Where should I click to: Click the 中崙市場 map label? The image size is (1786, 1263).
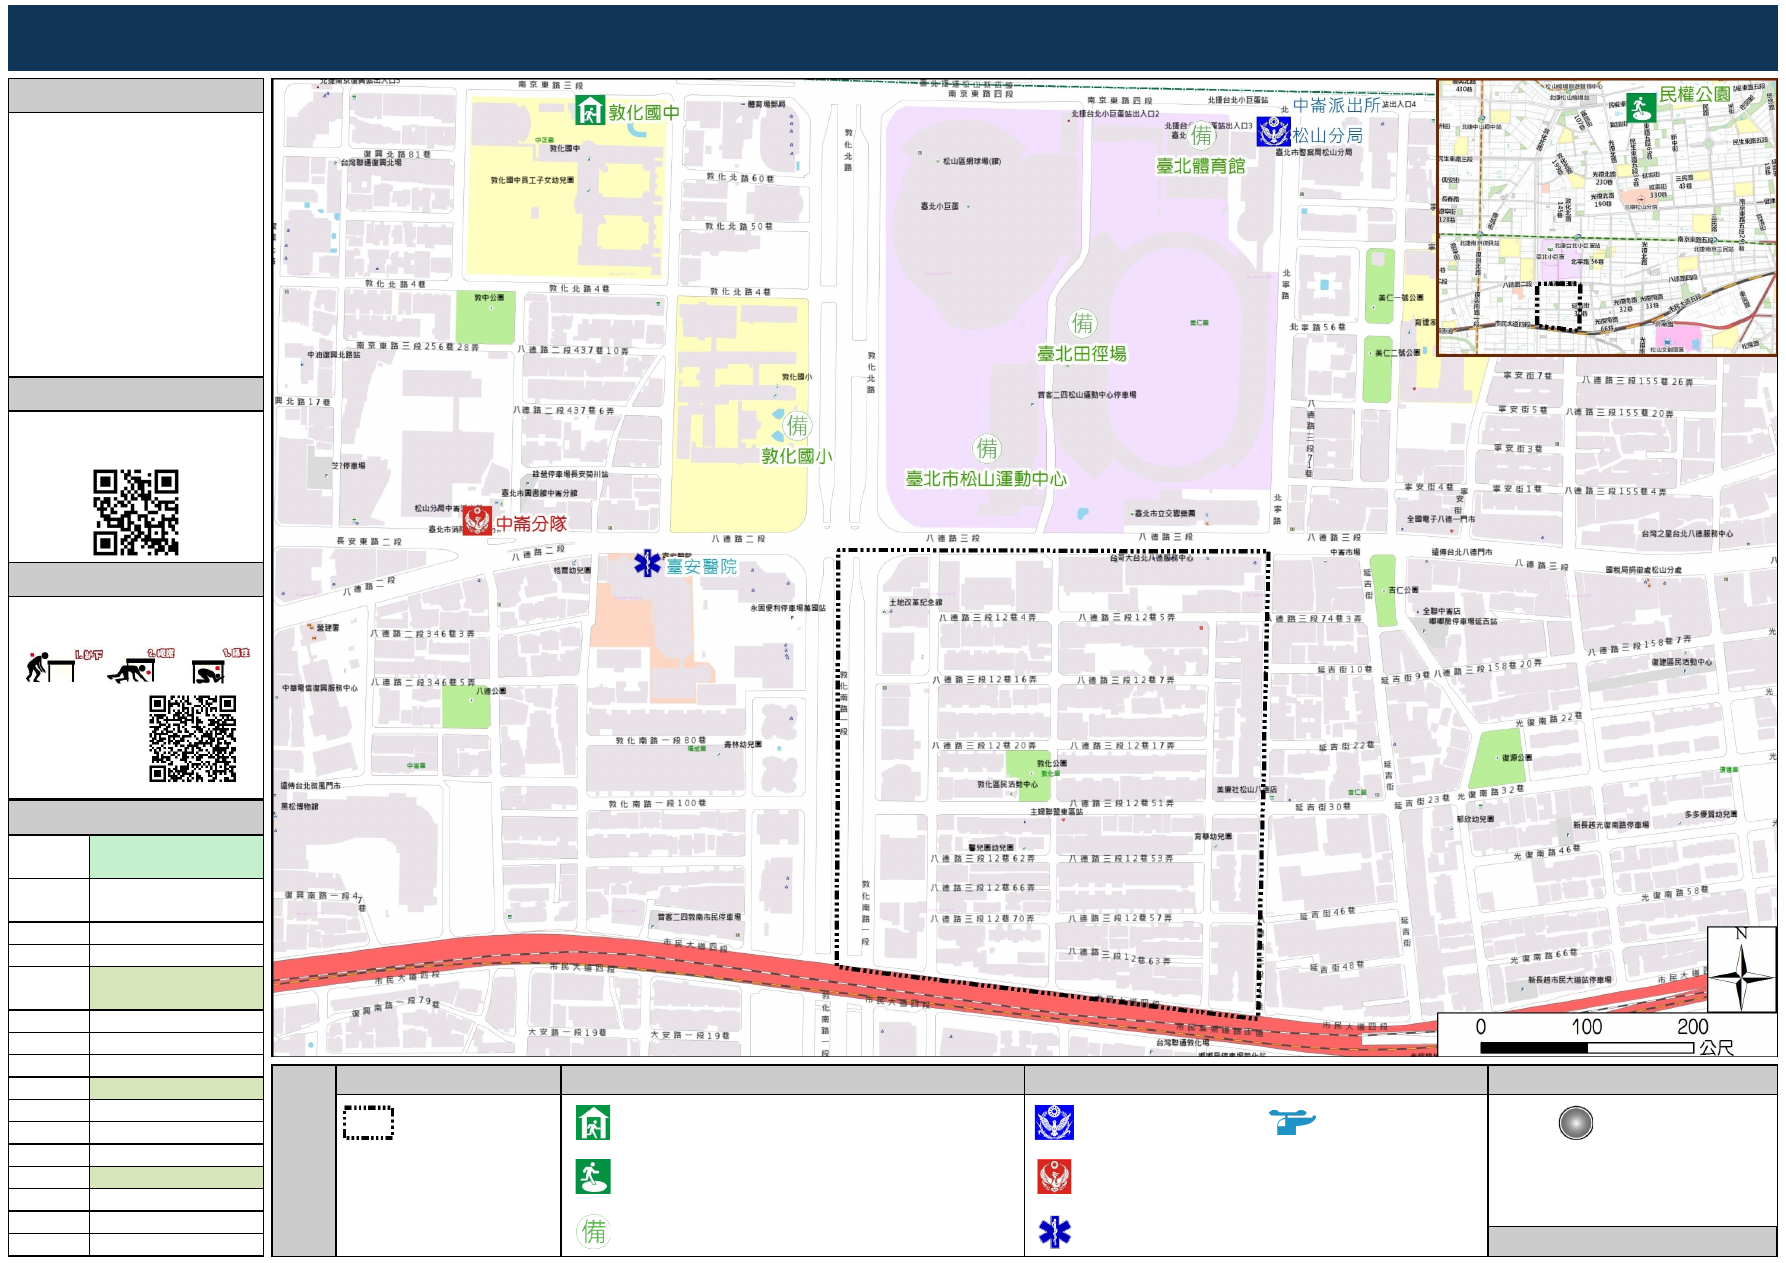pos(1345,552)
